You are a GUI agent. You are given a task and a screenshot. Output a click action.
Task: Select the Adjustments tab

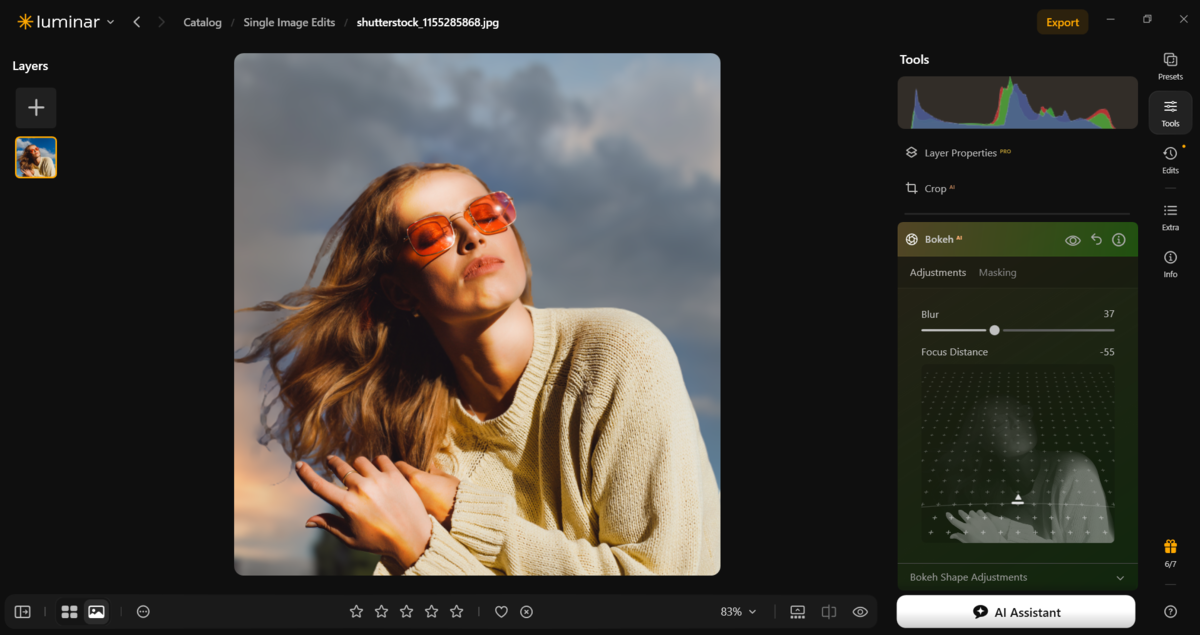click(938, 272)
